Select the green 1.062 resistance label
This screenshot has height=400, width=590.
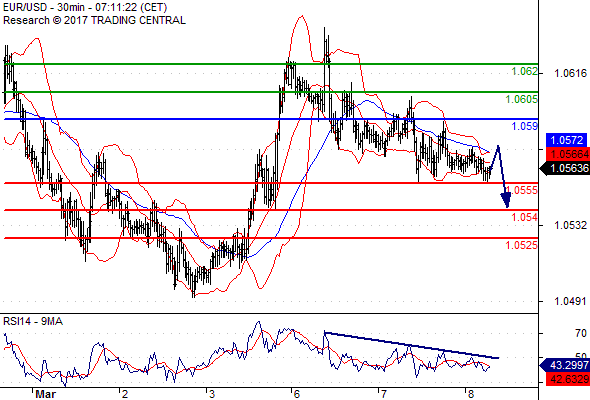tap(525, 71)
